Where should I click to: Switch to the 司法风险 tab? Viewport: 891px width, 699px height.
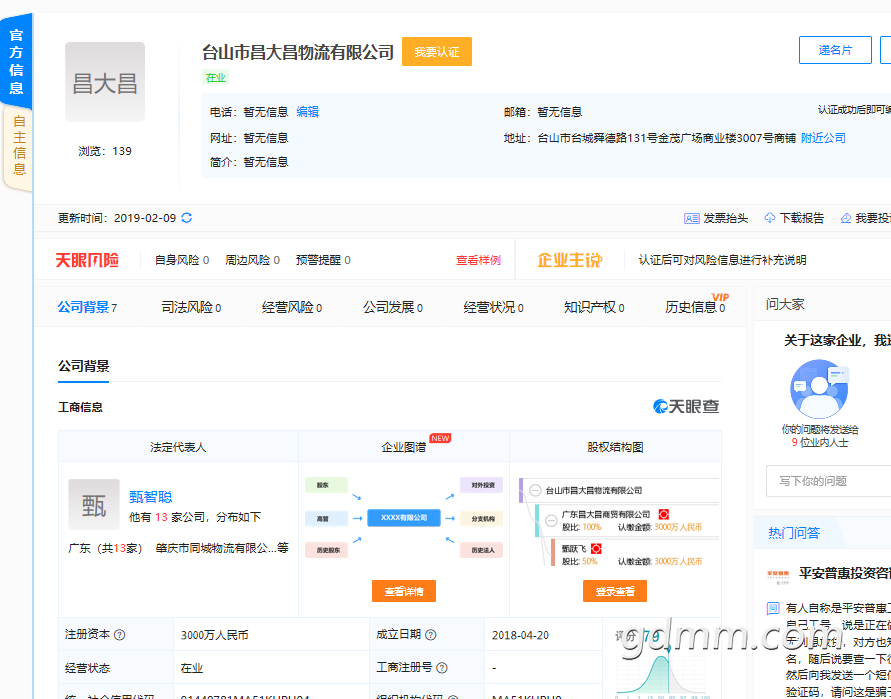coord(191,307)
